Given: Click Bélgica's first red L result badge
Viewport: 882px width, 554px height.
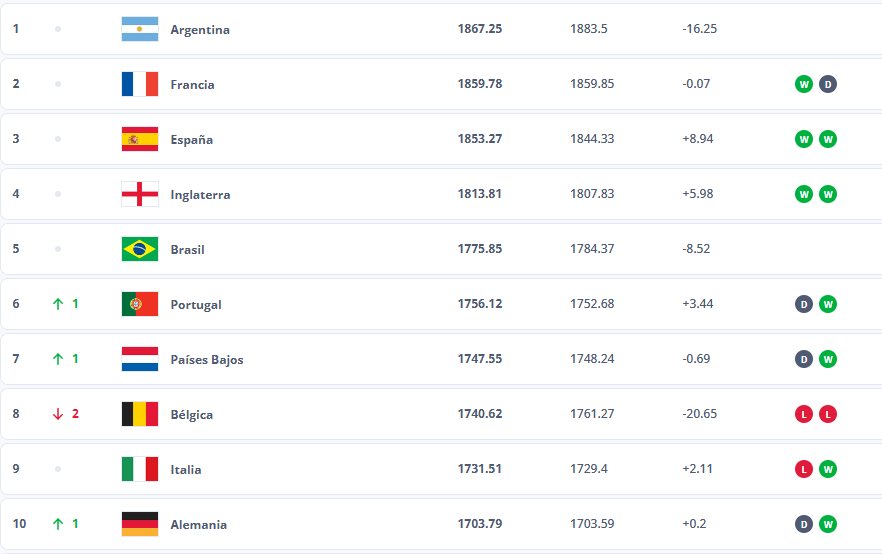Looking at the screenshot, I should tap(804, 415).
